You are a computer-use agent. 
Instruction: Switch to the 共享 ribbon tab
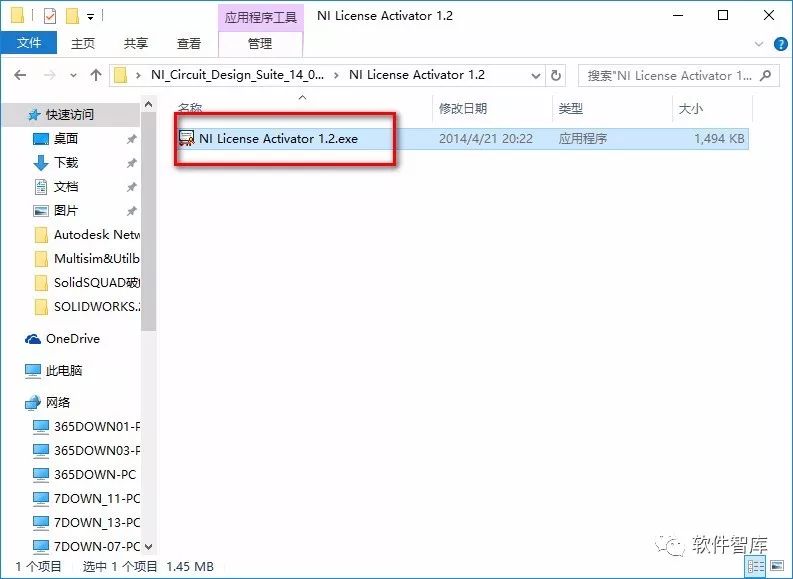click(x=136, y=43)
